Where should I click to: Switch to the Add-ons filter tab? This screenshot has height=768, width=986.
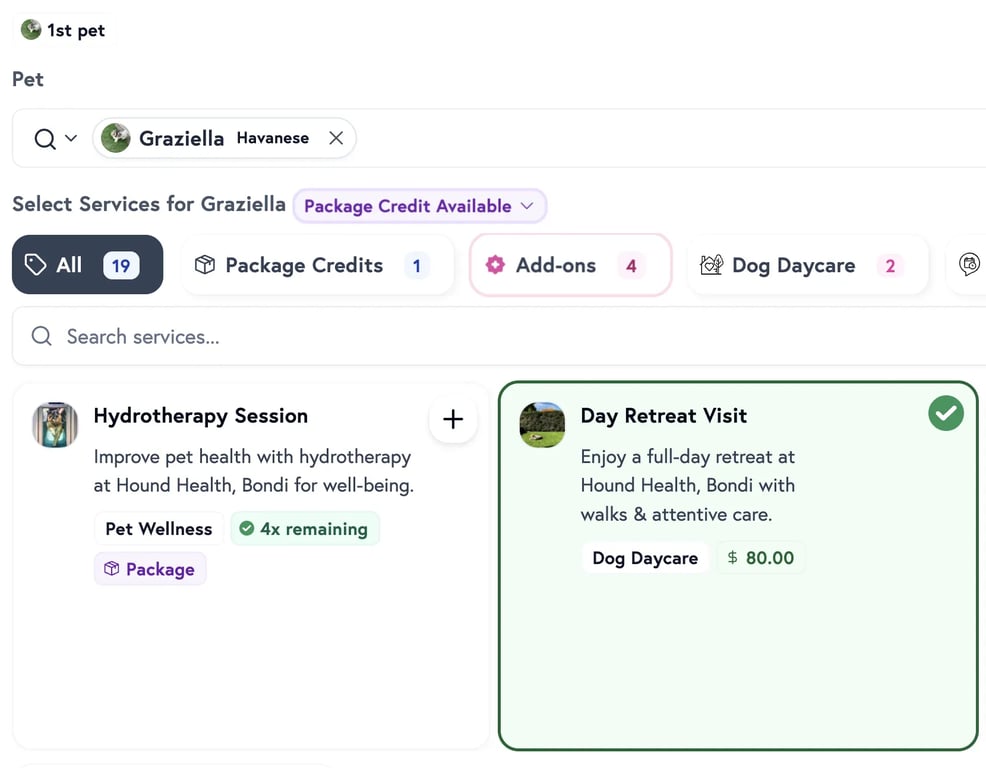(x=570, y=264)
